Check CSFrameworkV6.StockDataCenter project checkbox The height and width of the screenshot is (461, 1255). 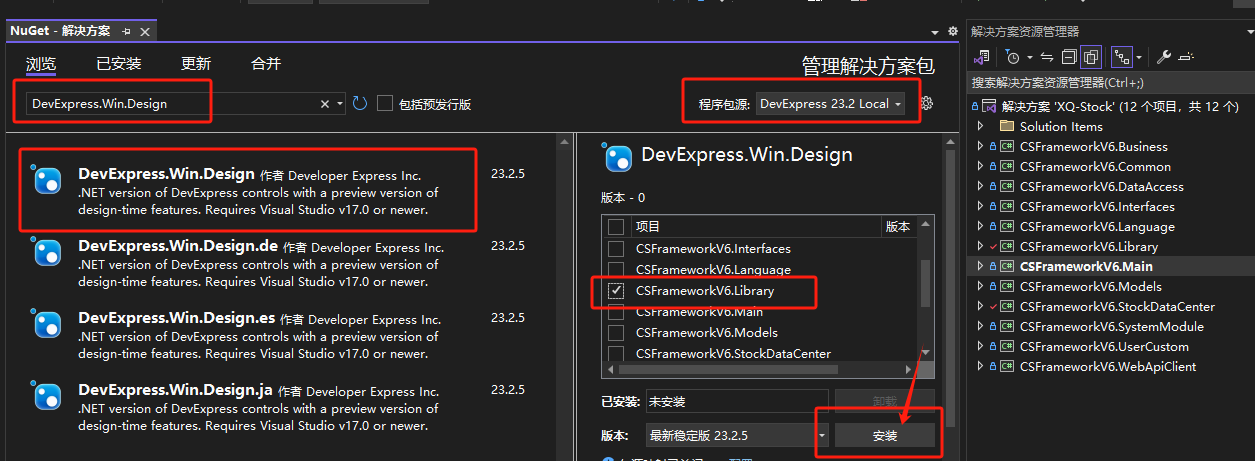(616, 353)
